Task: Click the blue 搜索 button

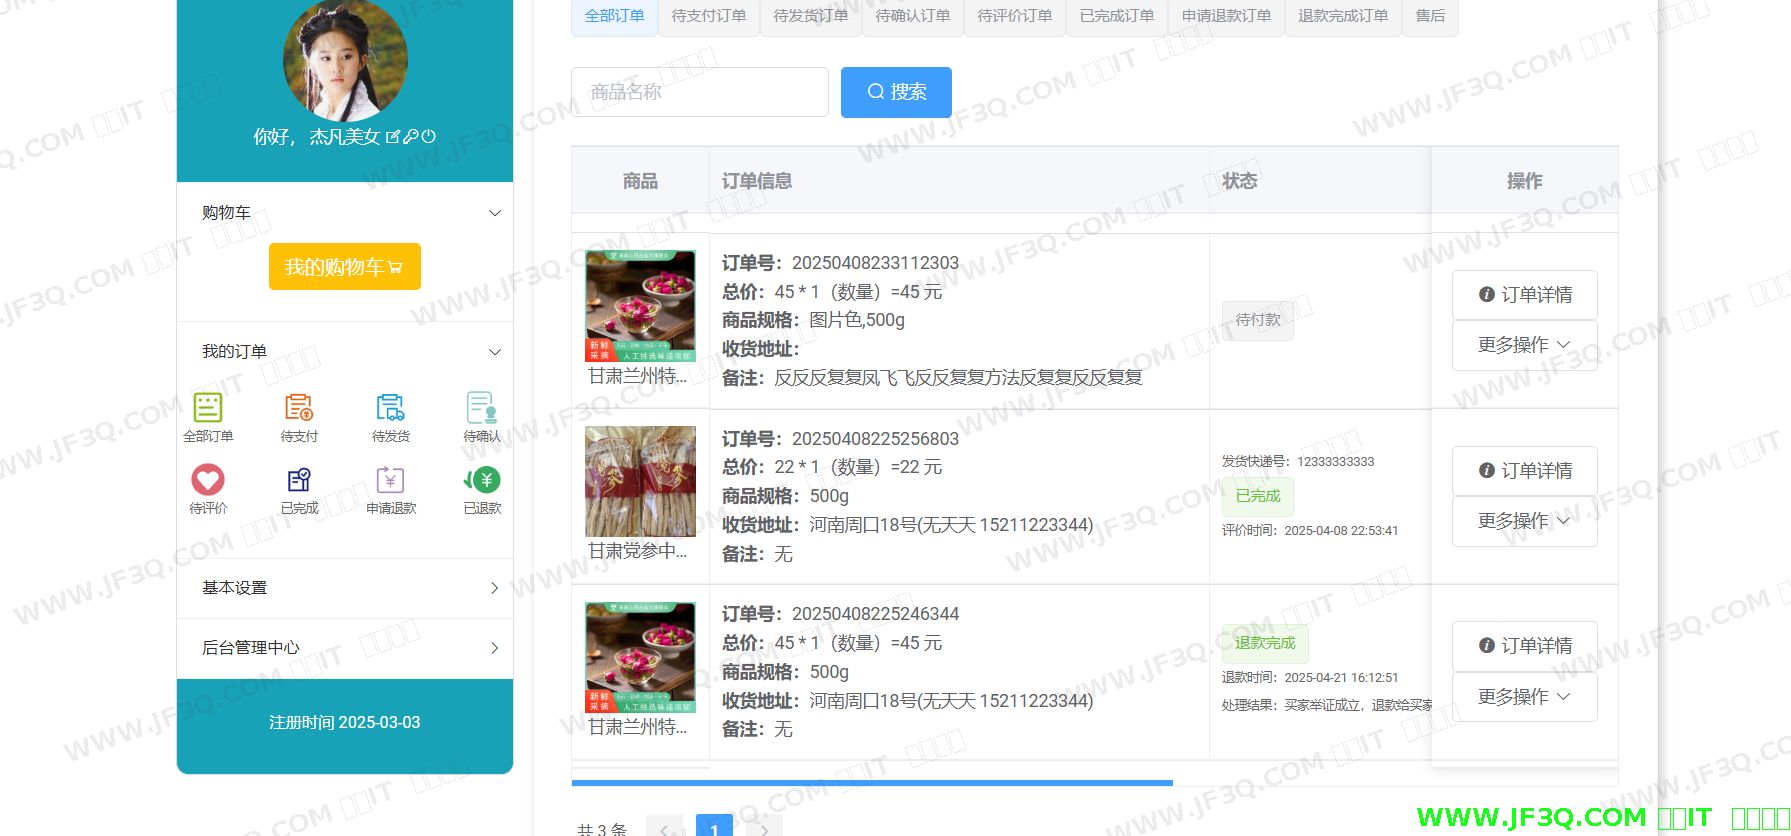Action: point(896,92)
